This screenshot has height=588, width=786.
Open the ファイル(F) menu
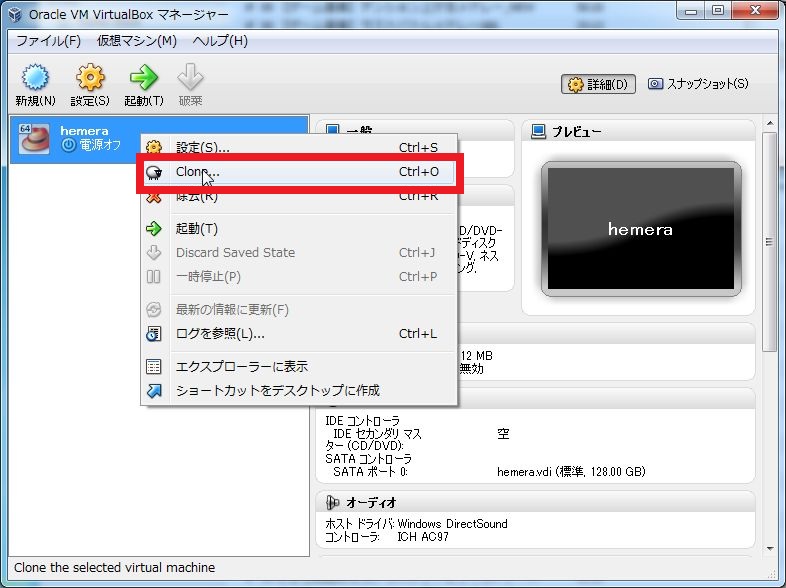(x=49, y=41)
